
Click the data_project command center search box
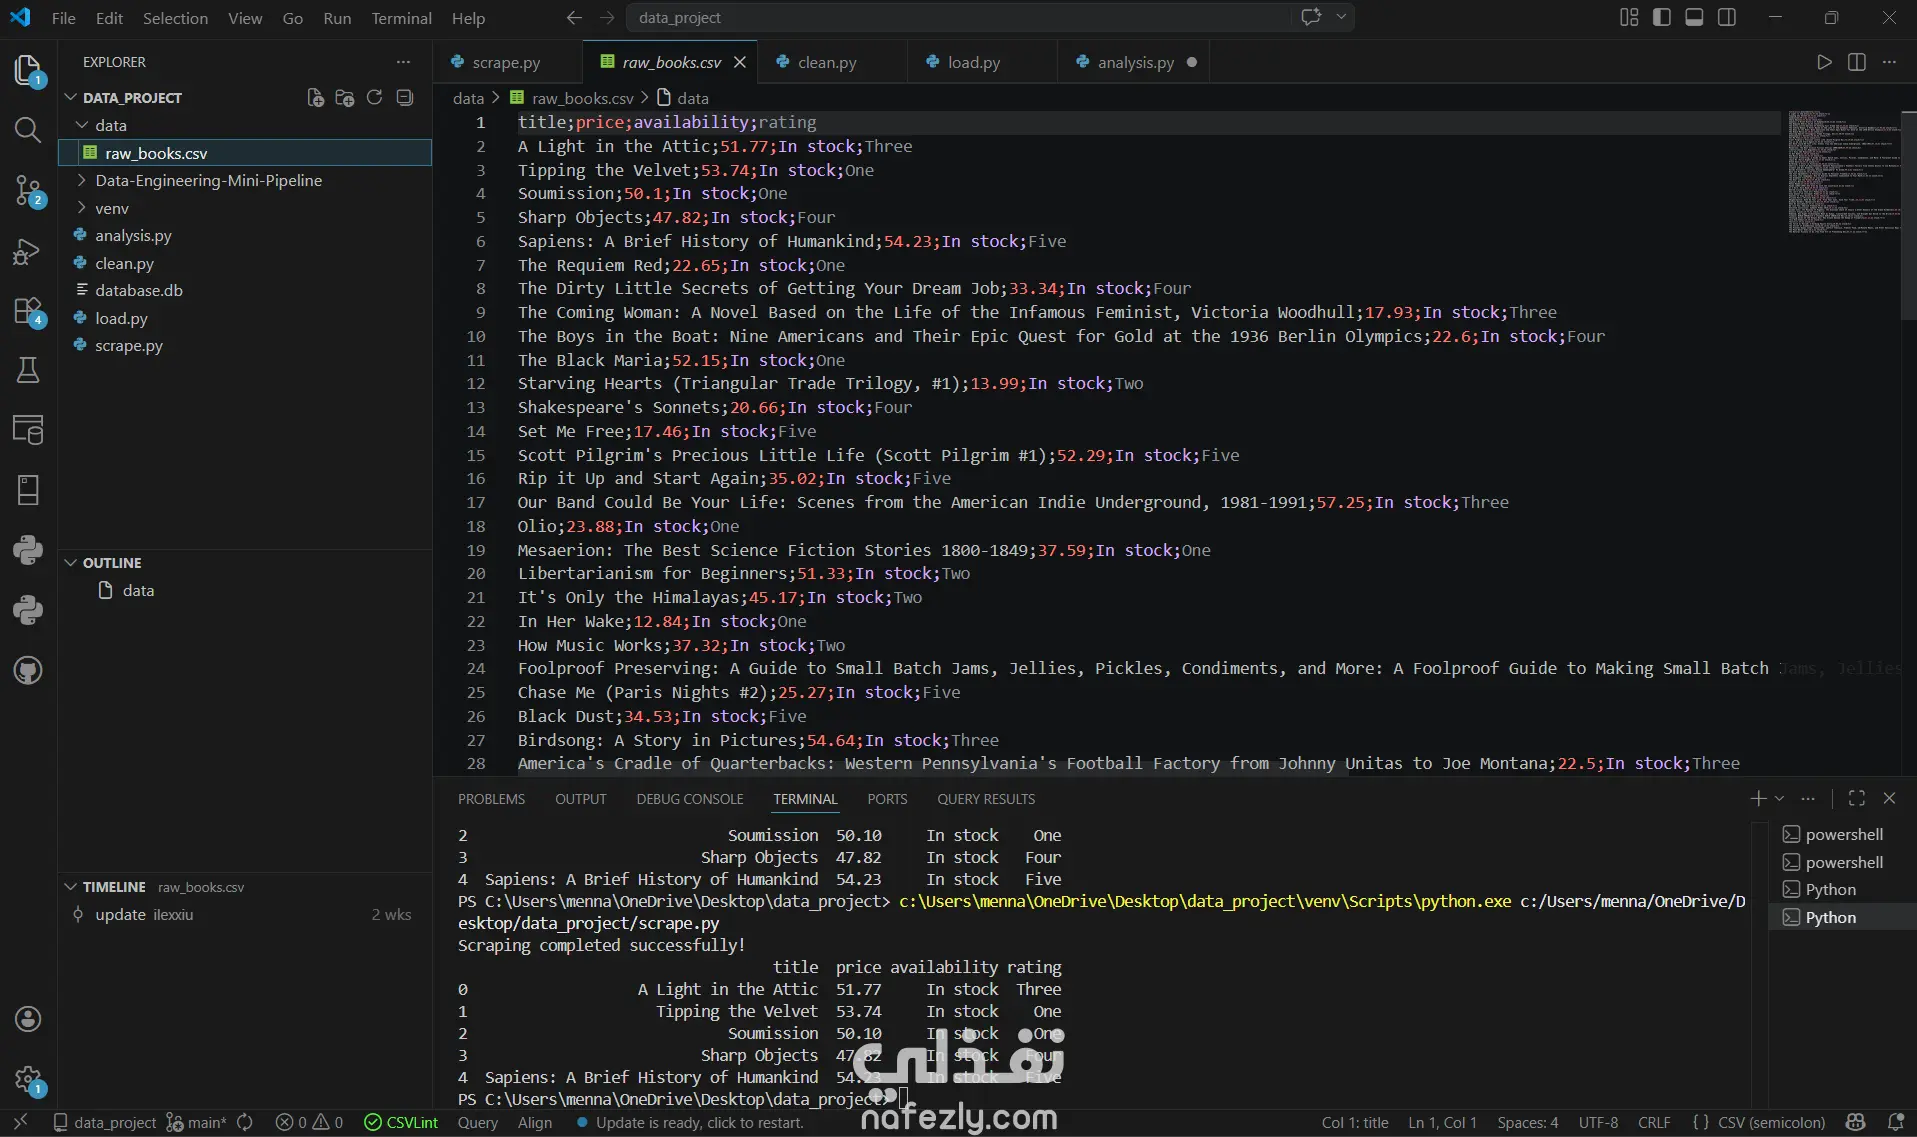click(x=958, y=18)
